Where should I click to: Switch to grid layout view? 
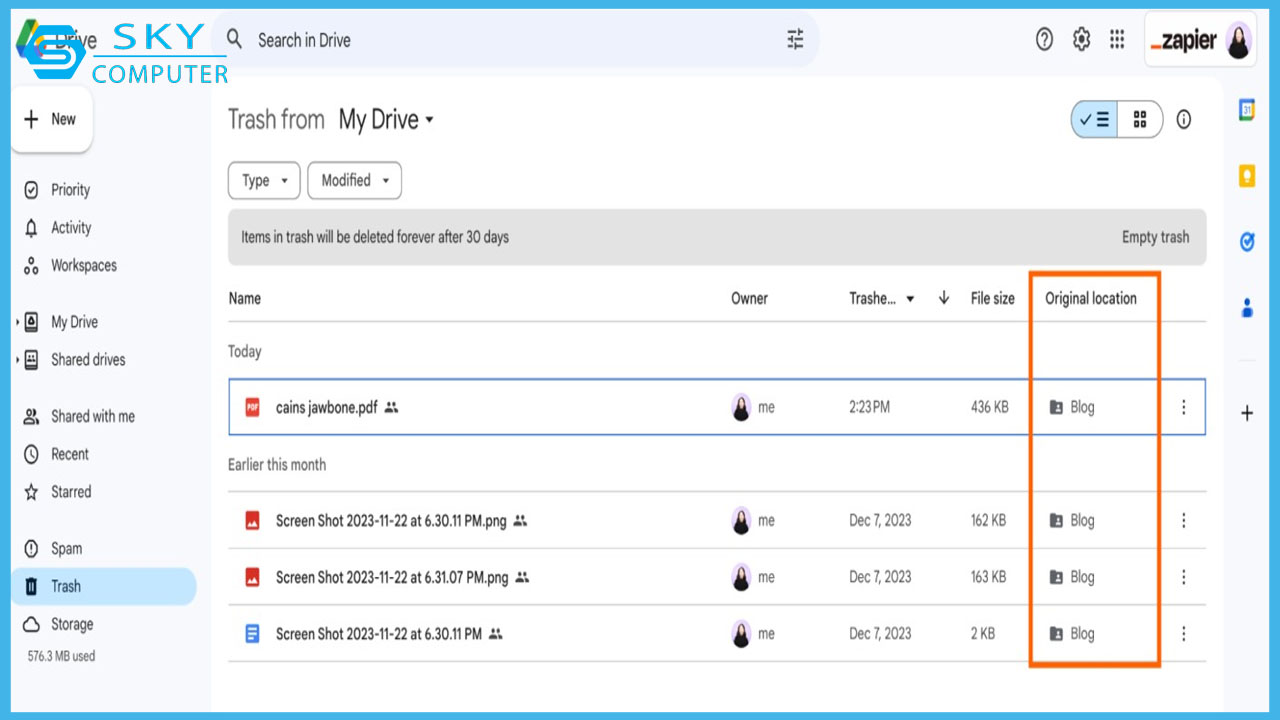tap(1140, 120)
